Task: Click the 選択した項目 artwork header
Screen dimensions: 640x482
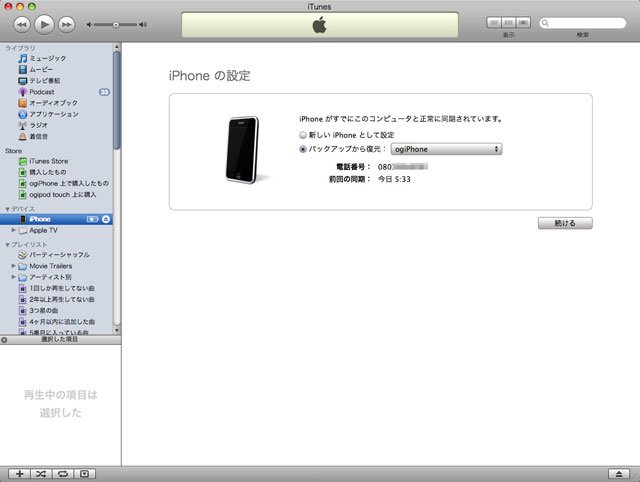Action: 60,340
